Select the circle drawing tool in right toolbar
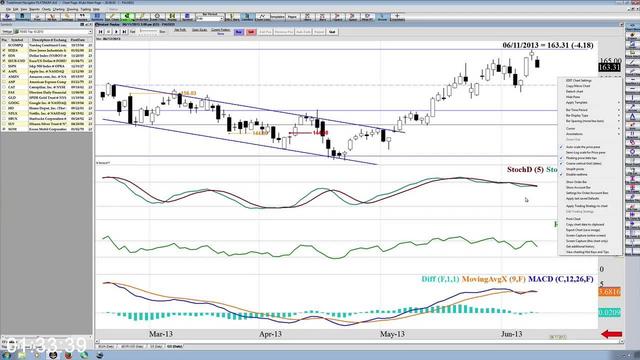640x360 pixels. pyautogui.click(x=632, y=151)
